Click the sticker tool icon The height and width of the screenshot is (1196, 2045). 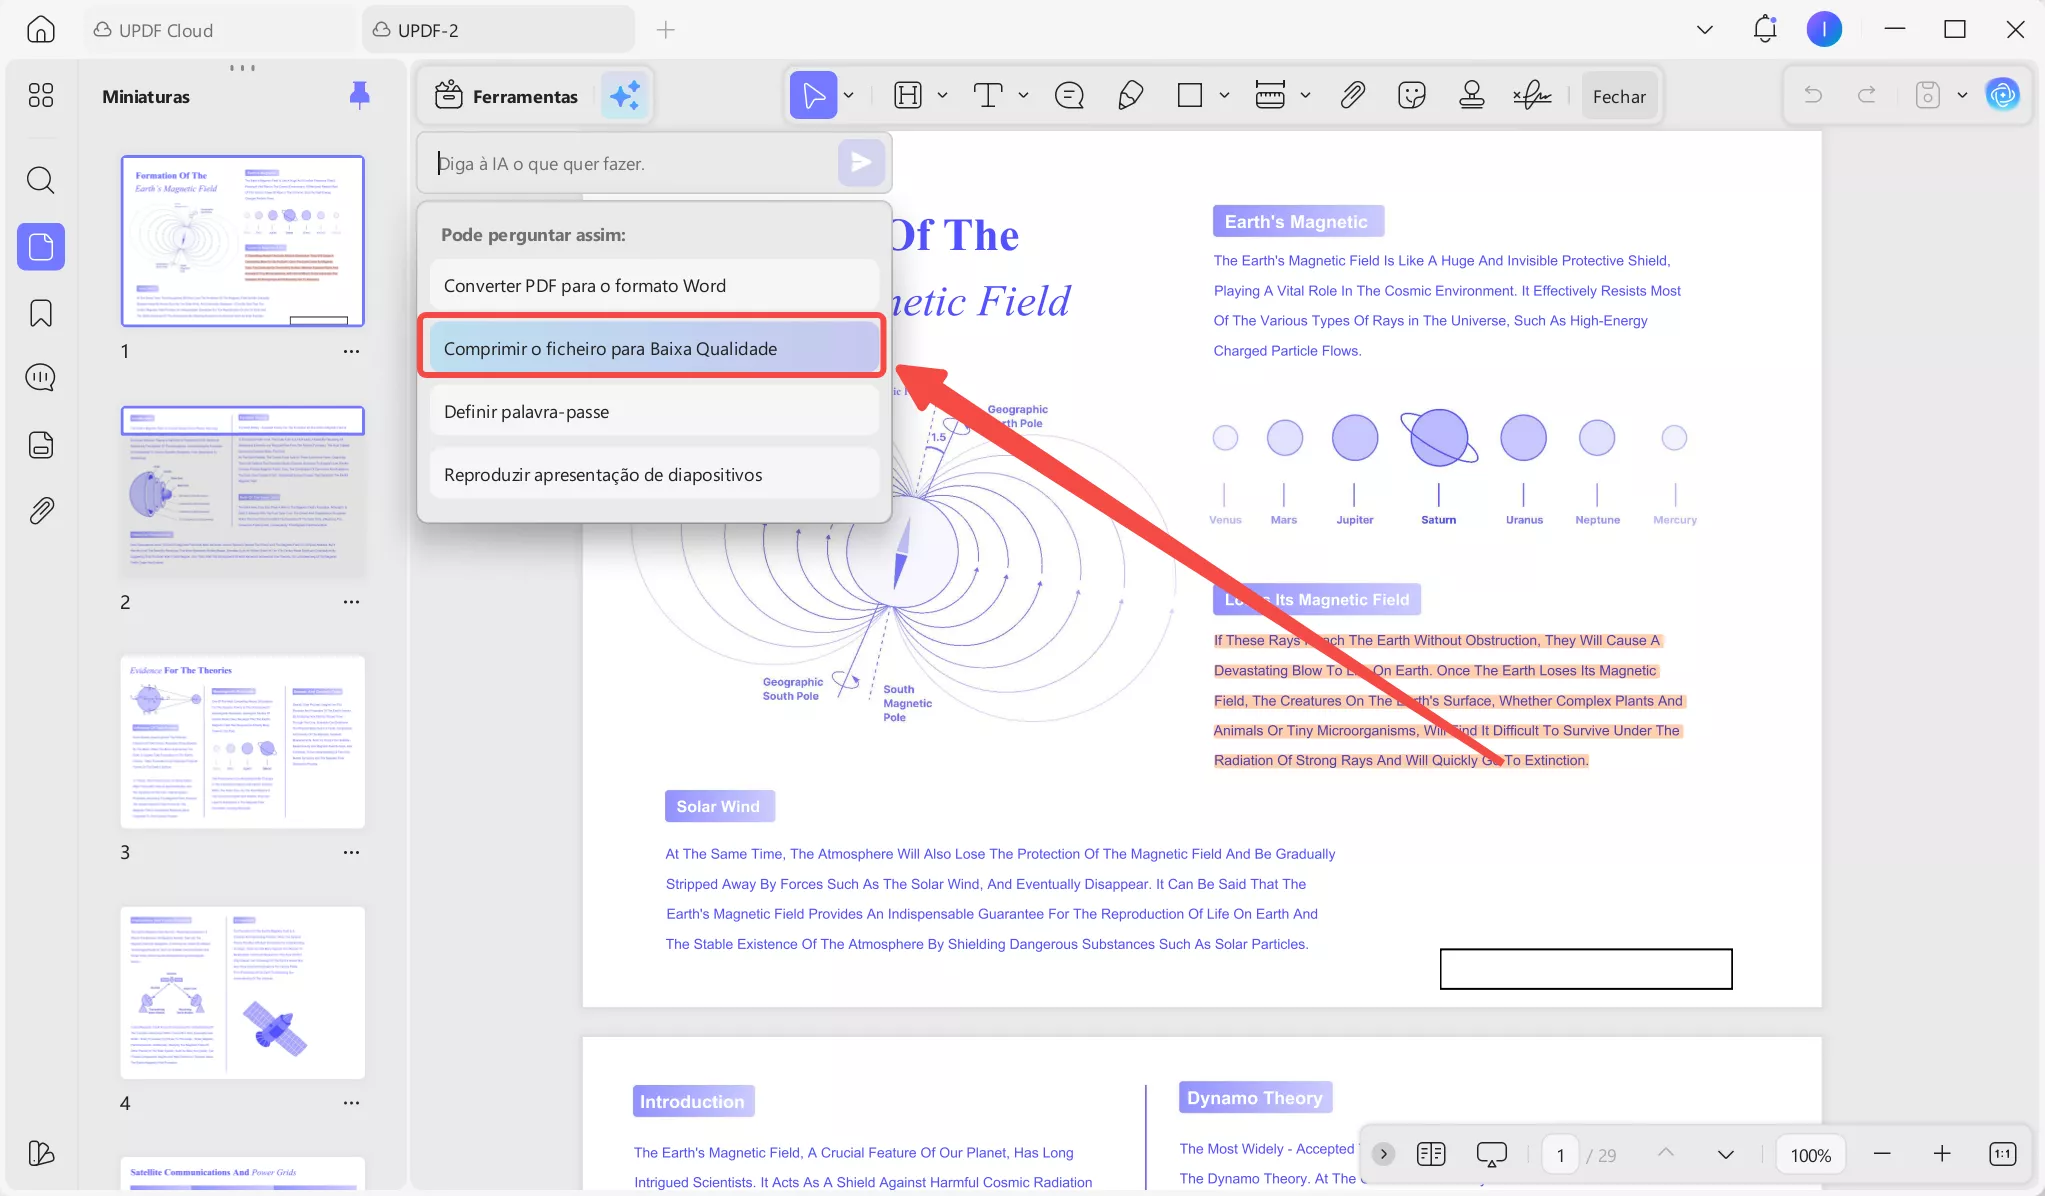[1411, 96]
